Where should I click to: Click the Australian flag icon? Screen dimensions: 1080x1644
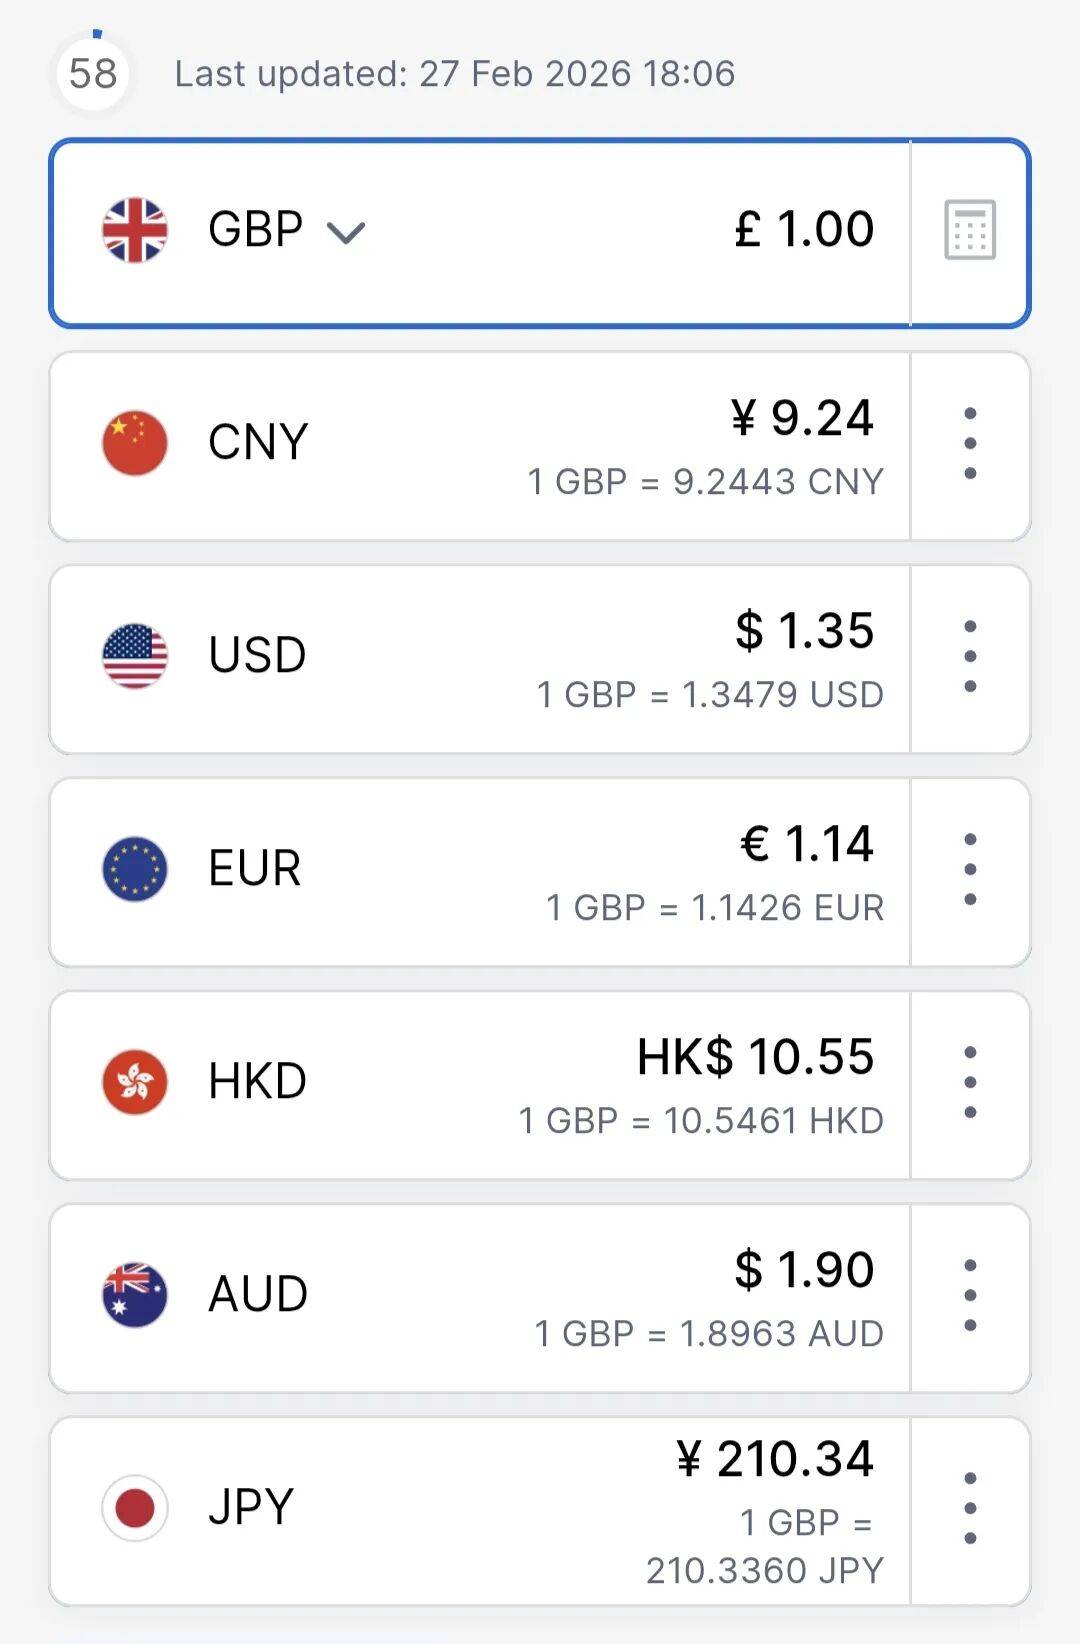point(135,1295)
